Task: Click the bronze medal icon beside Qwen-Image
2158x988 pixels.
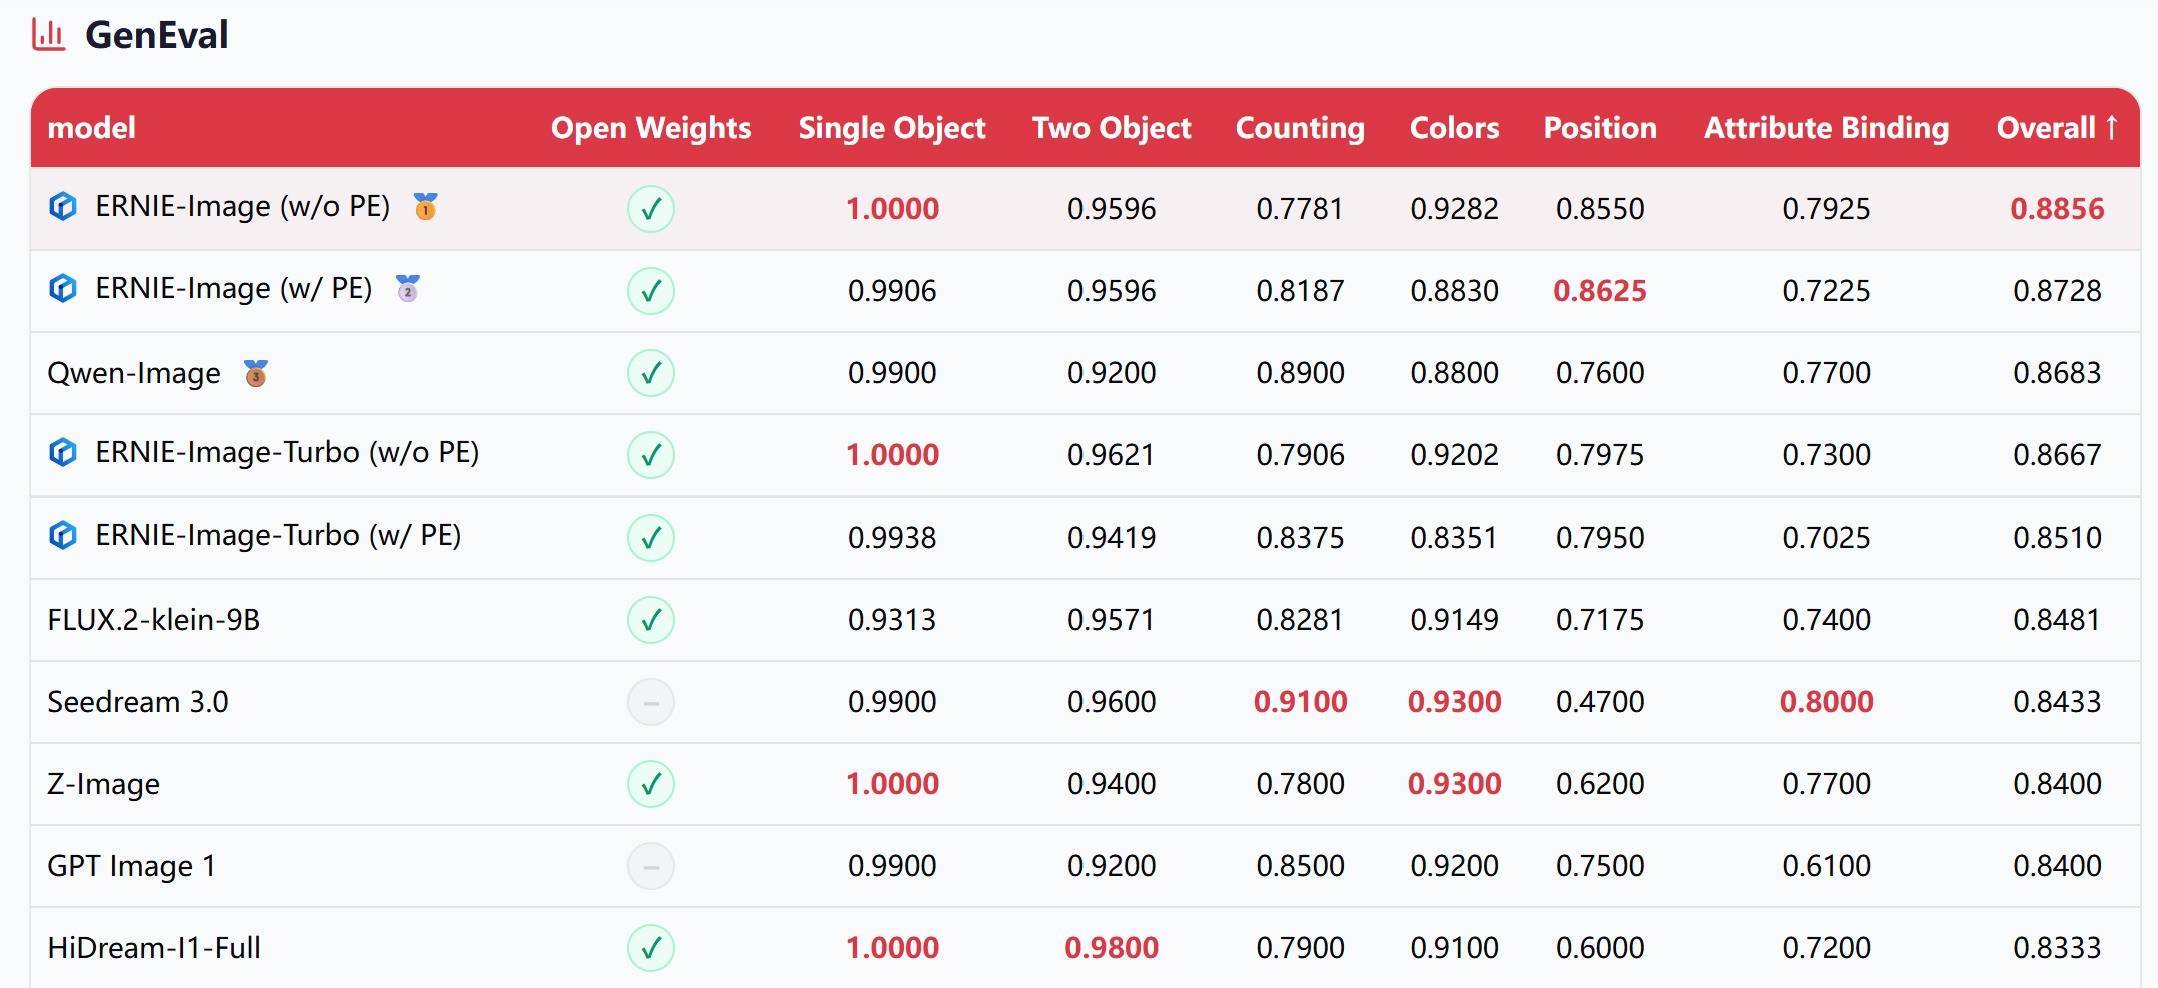Action: [x=256, y=373]
